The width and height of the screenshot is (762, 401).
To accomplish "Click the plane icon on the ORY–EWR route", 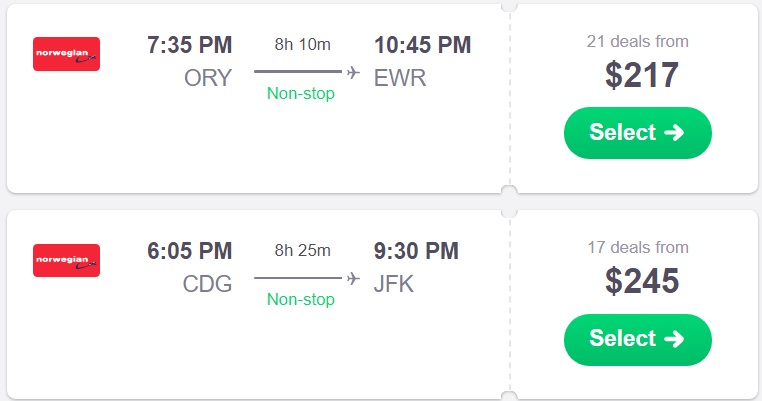I will click(x=353, y=72).
